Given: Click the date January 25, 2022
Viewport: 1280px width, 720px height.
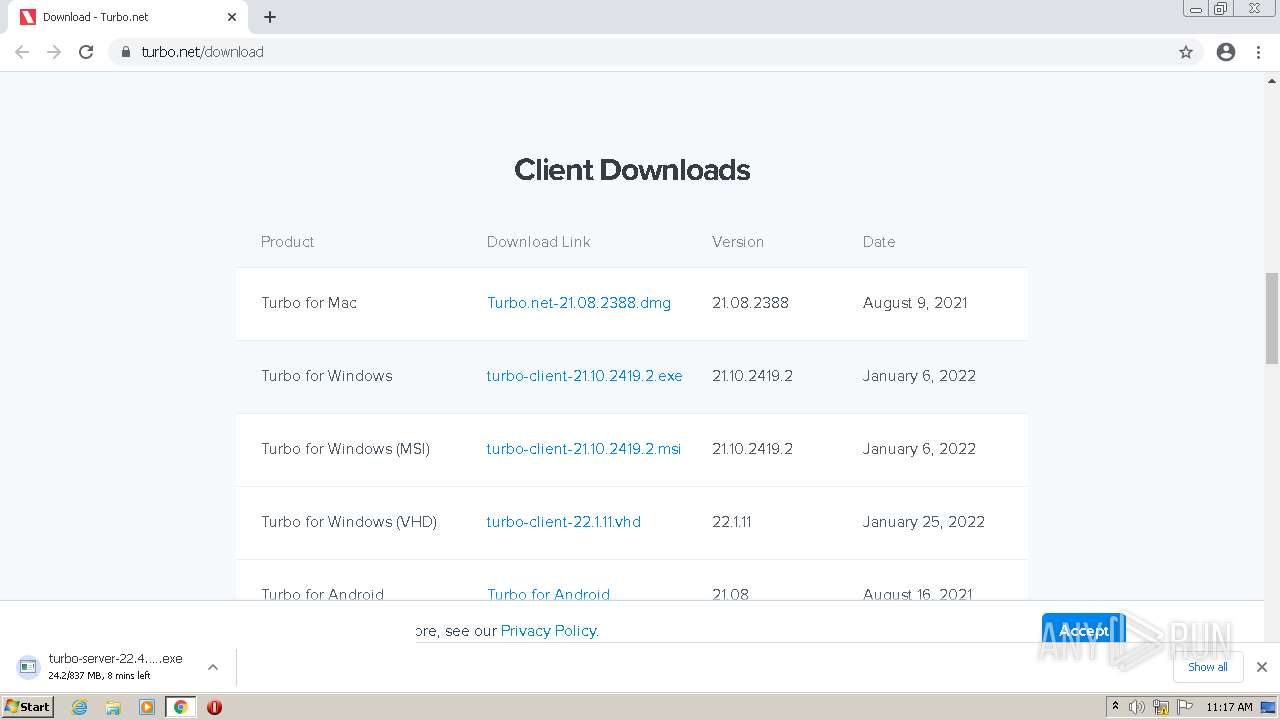Looking at the screenshot, I should pyautogui.click(x=924, y=522).
